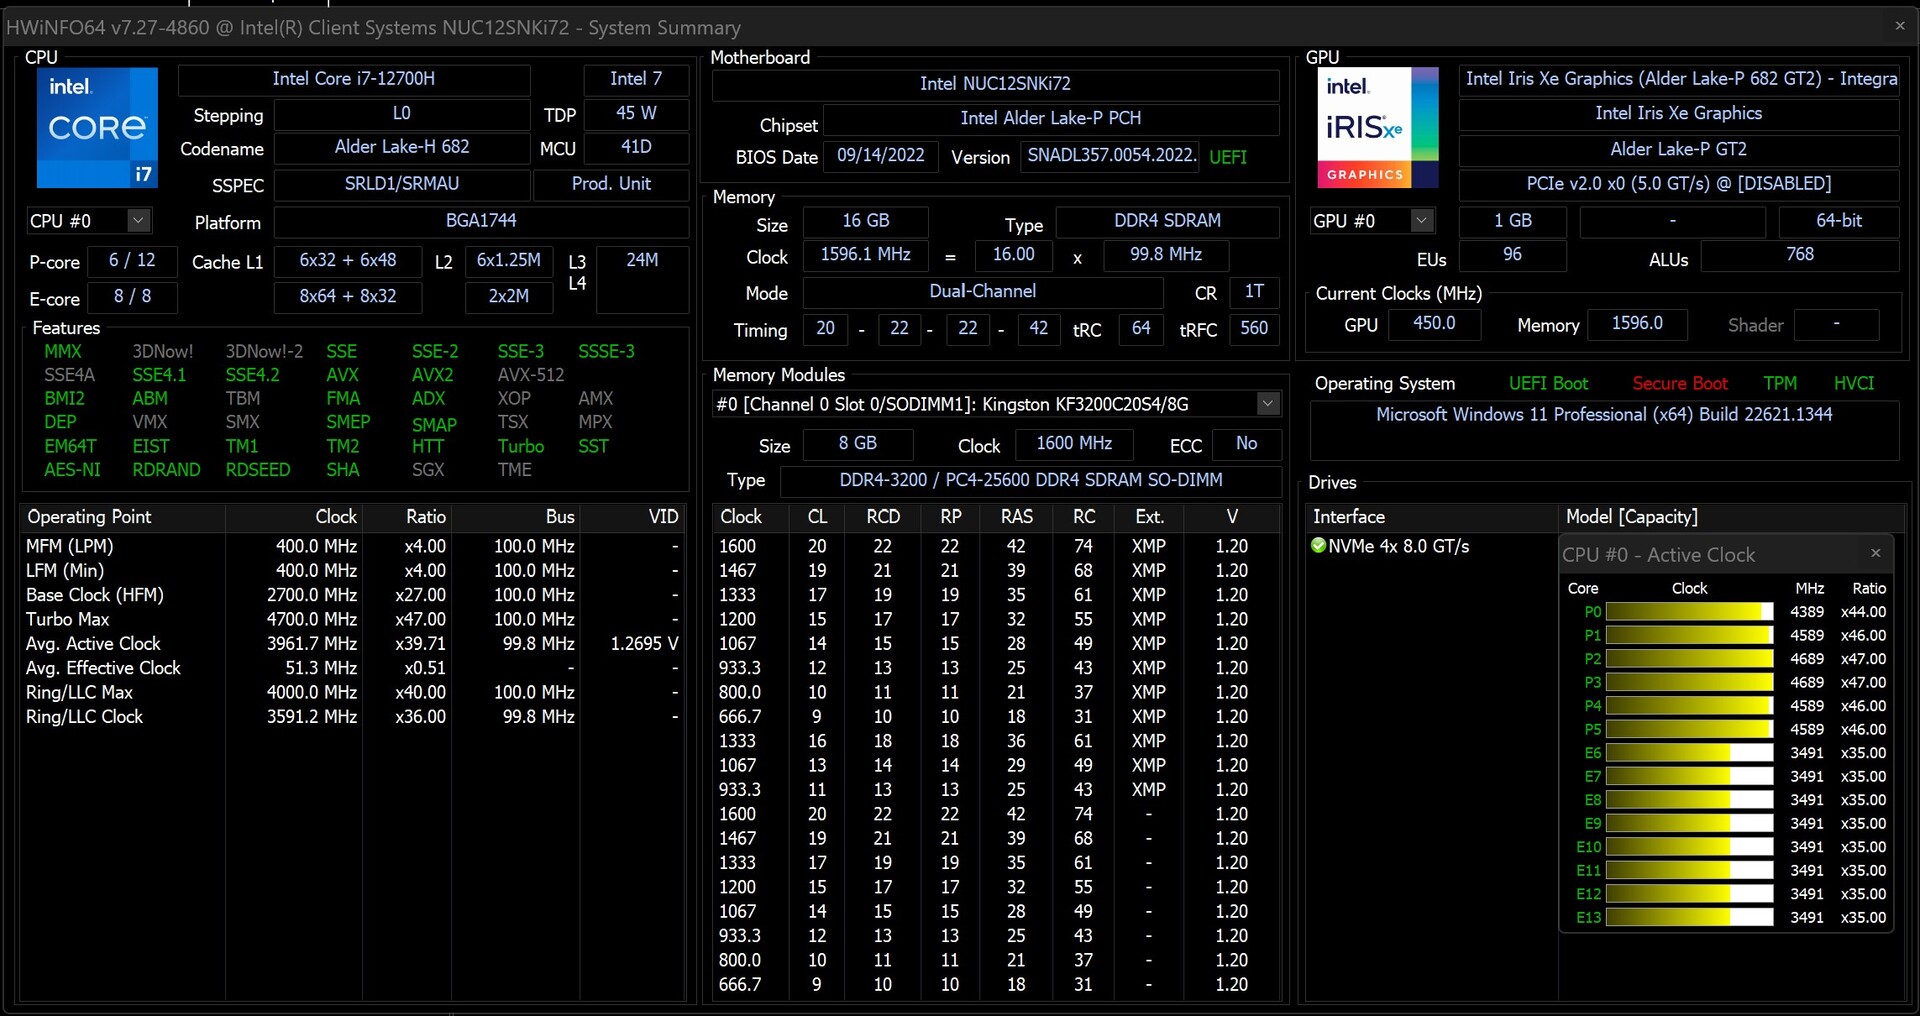Click the VID column header
Image resolution: width=1920 pixels, height=1016 pixels.
point(634,517)
